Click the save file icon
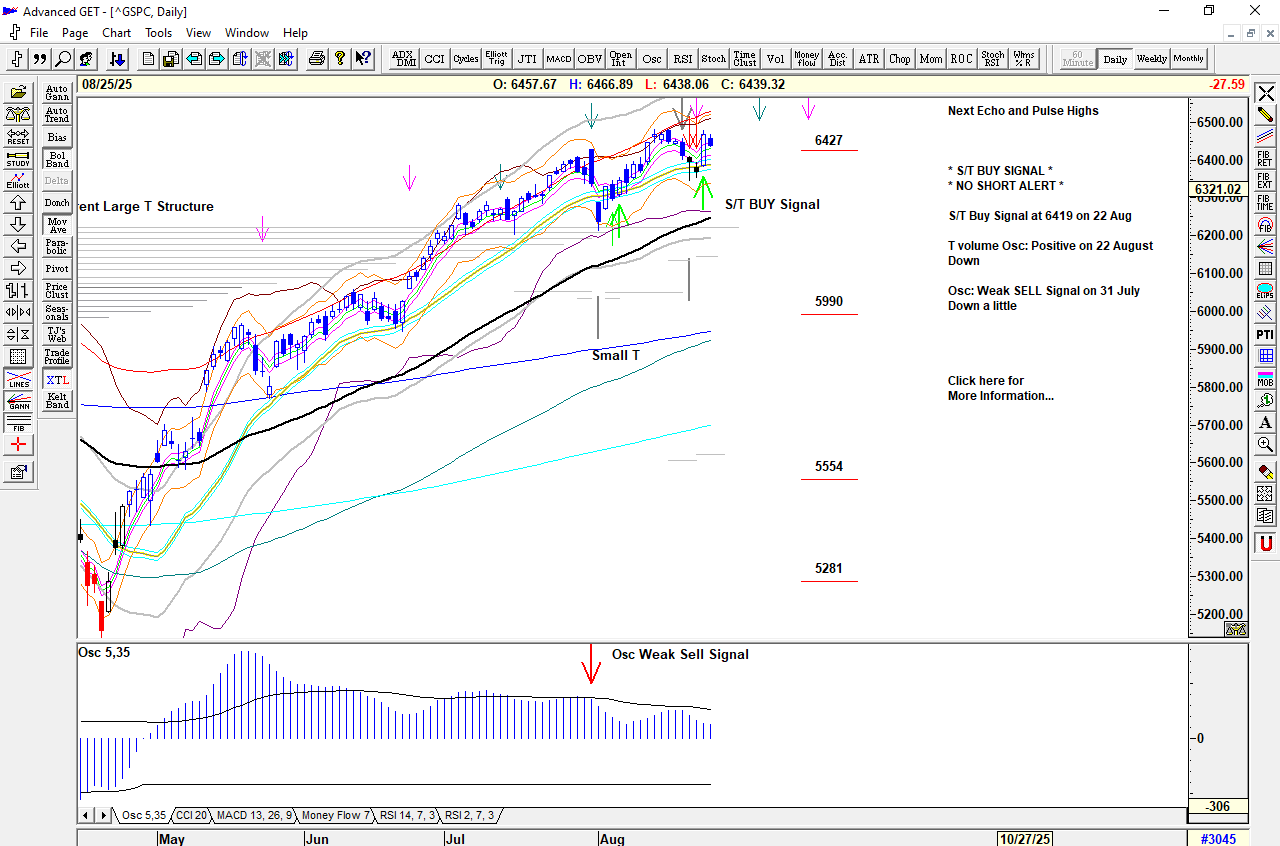Screen dimensions: 1280x846 tap(172, 59)
